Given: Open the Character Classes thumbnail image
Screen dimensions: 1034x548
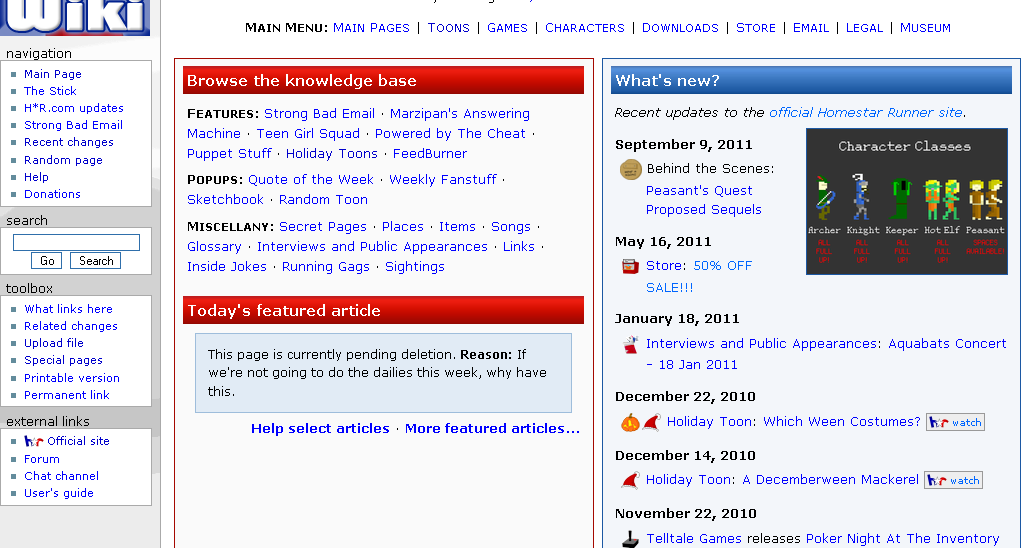Looking at the screenshot, I should pyautogui.click(x=907, y=201).
